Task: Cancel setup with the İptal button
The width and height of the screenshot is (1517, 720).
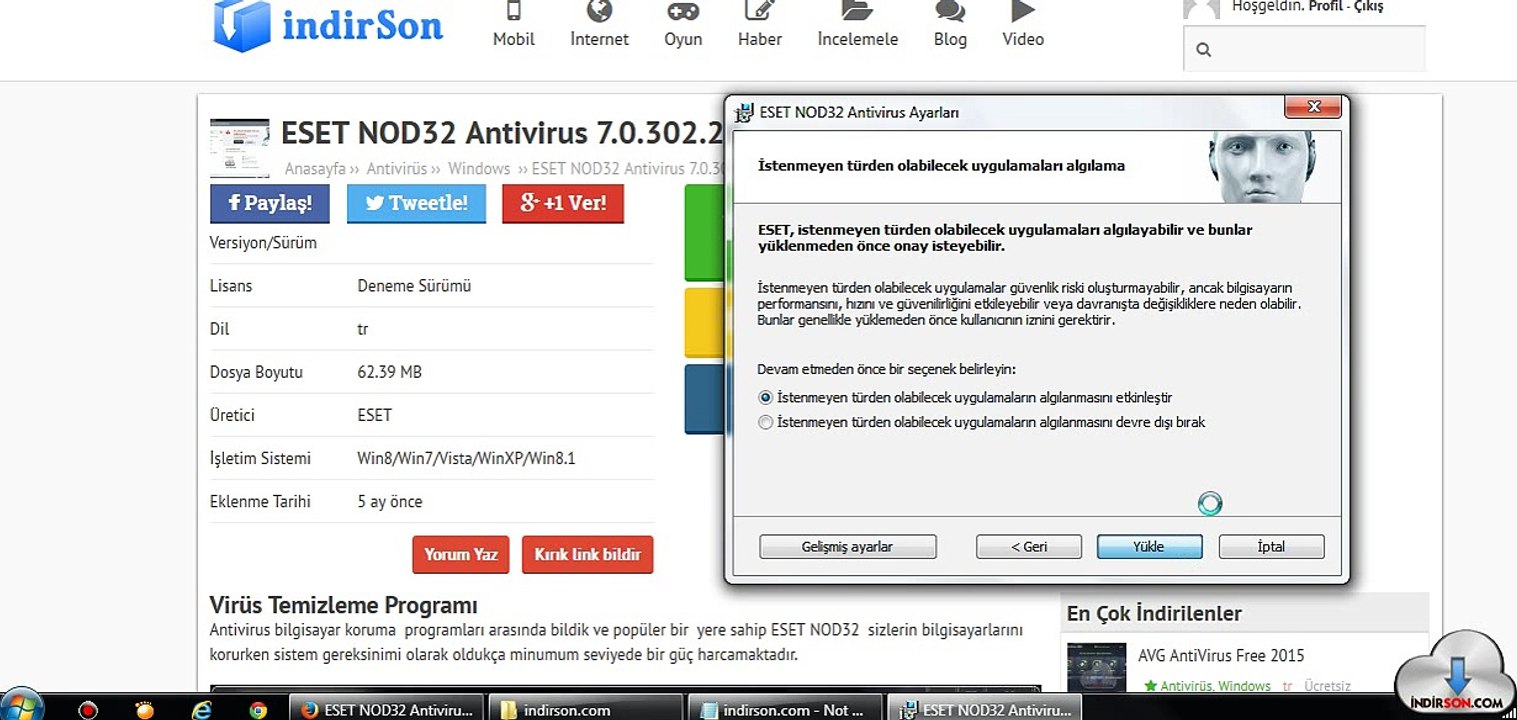Action: (x=1272, y=547)
